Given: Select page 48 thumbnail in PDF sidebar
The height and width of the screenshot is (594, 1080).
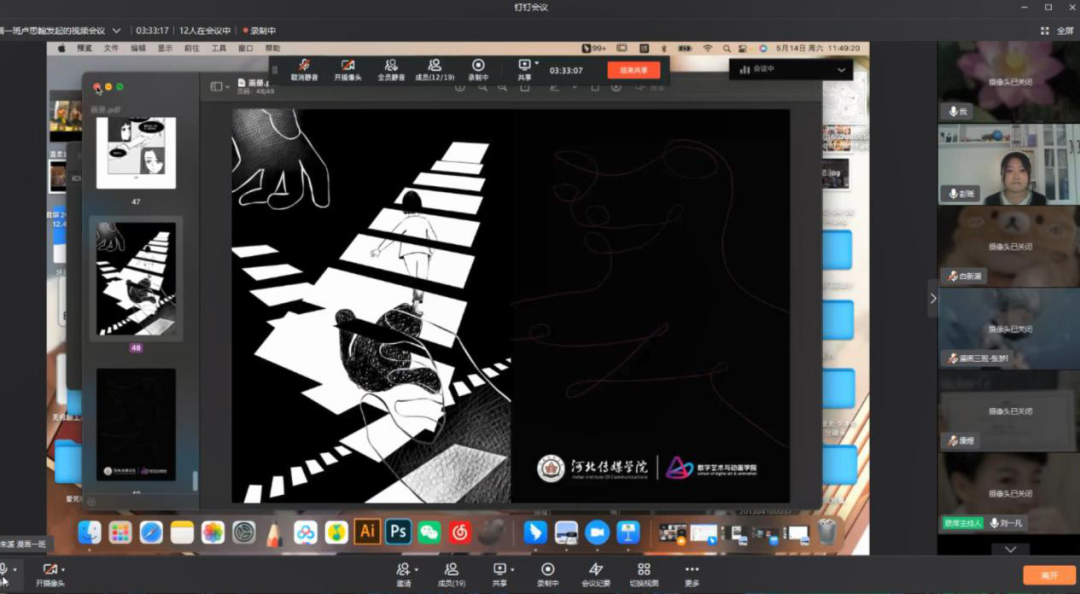Looking at the screenshot, I should [x=136, y=279].
